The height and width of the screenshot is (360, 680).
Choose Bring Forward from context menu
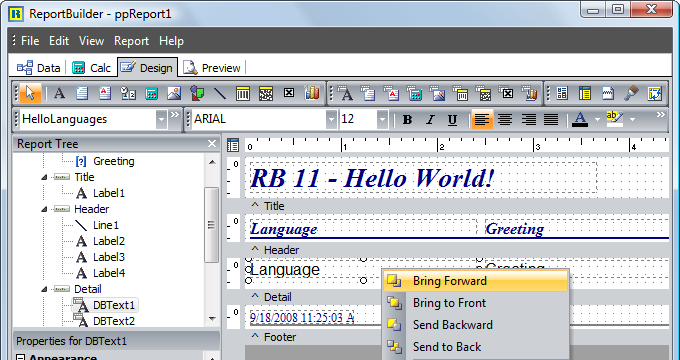coord(475,281)
